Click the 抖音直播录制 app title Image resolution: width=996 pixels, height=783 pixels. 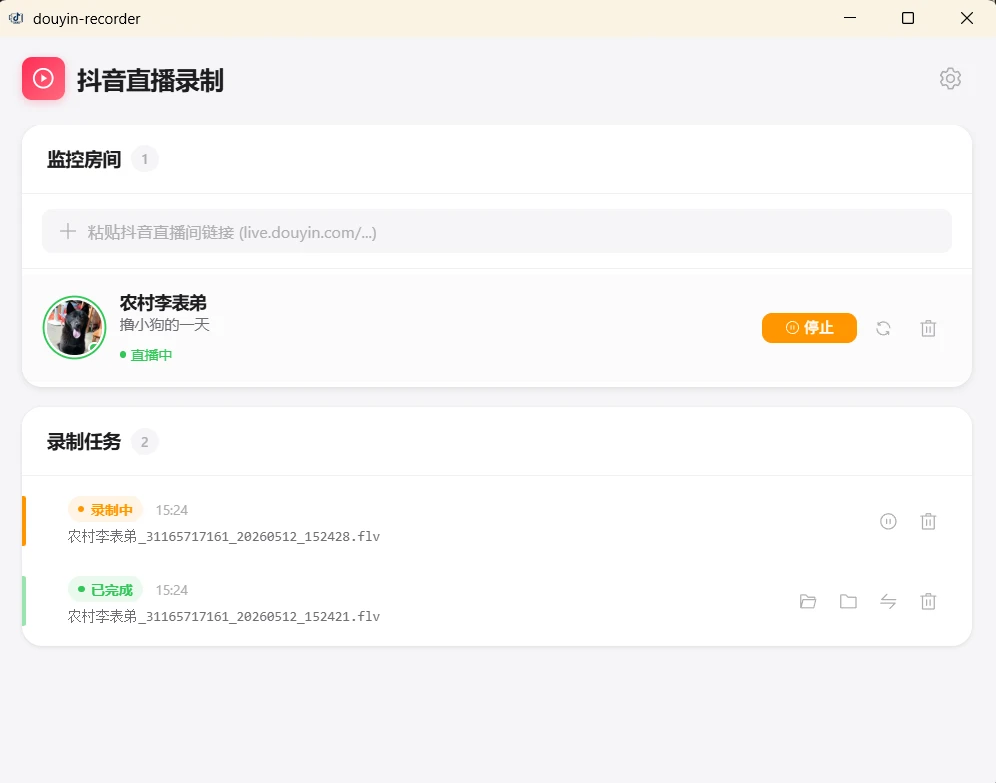(x=151, y=81)
